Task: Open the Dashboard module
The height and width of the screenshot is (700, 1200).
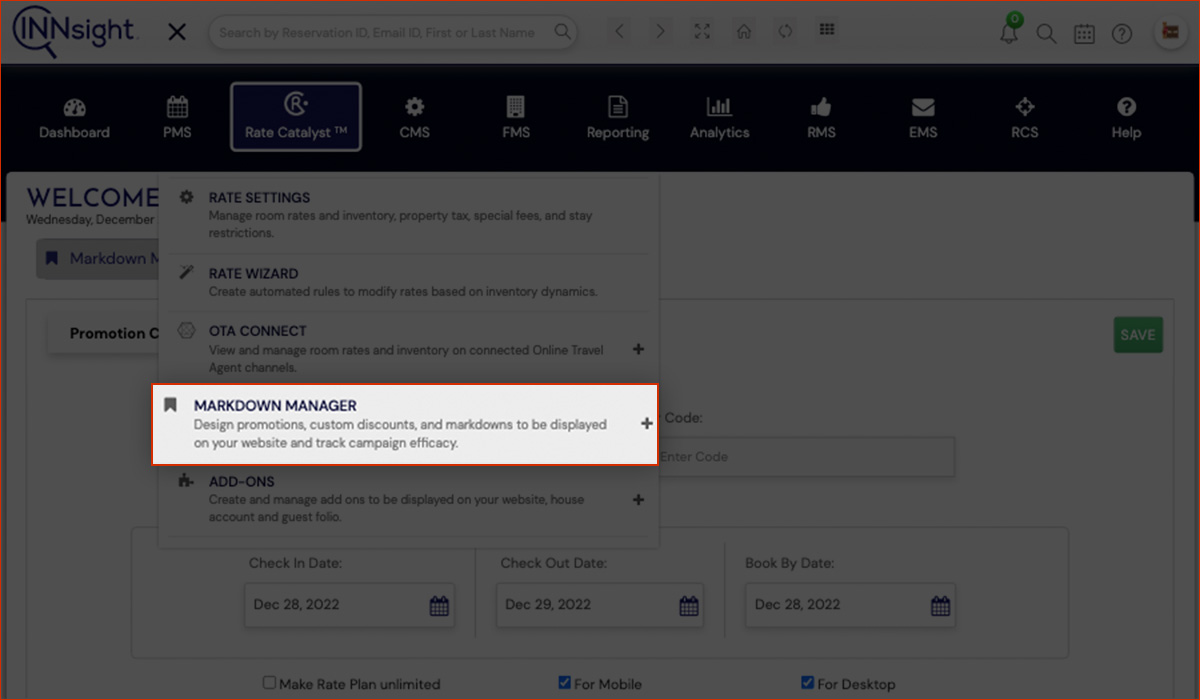Action: pos(74,118)
